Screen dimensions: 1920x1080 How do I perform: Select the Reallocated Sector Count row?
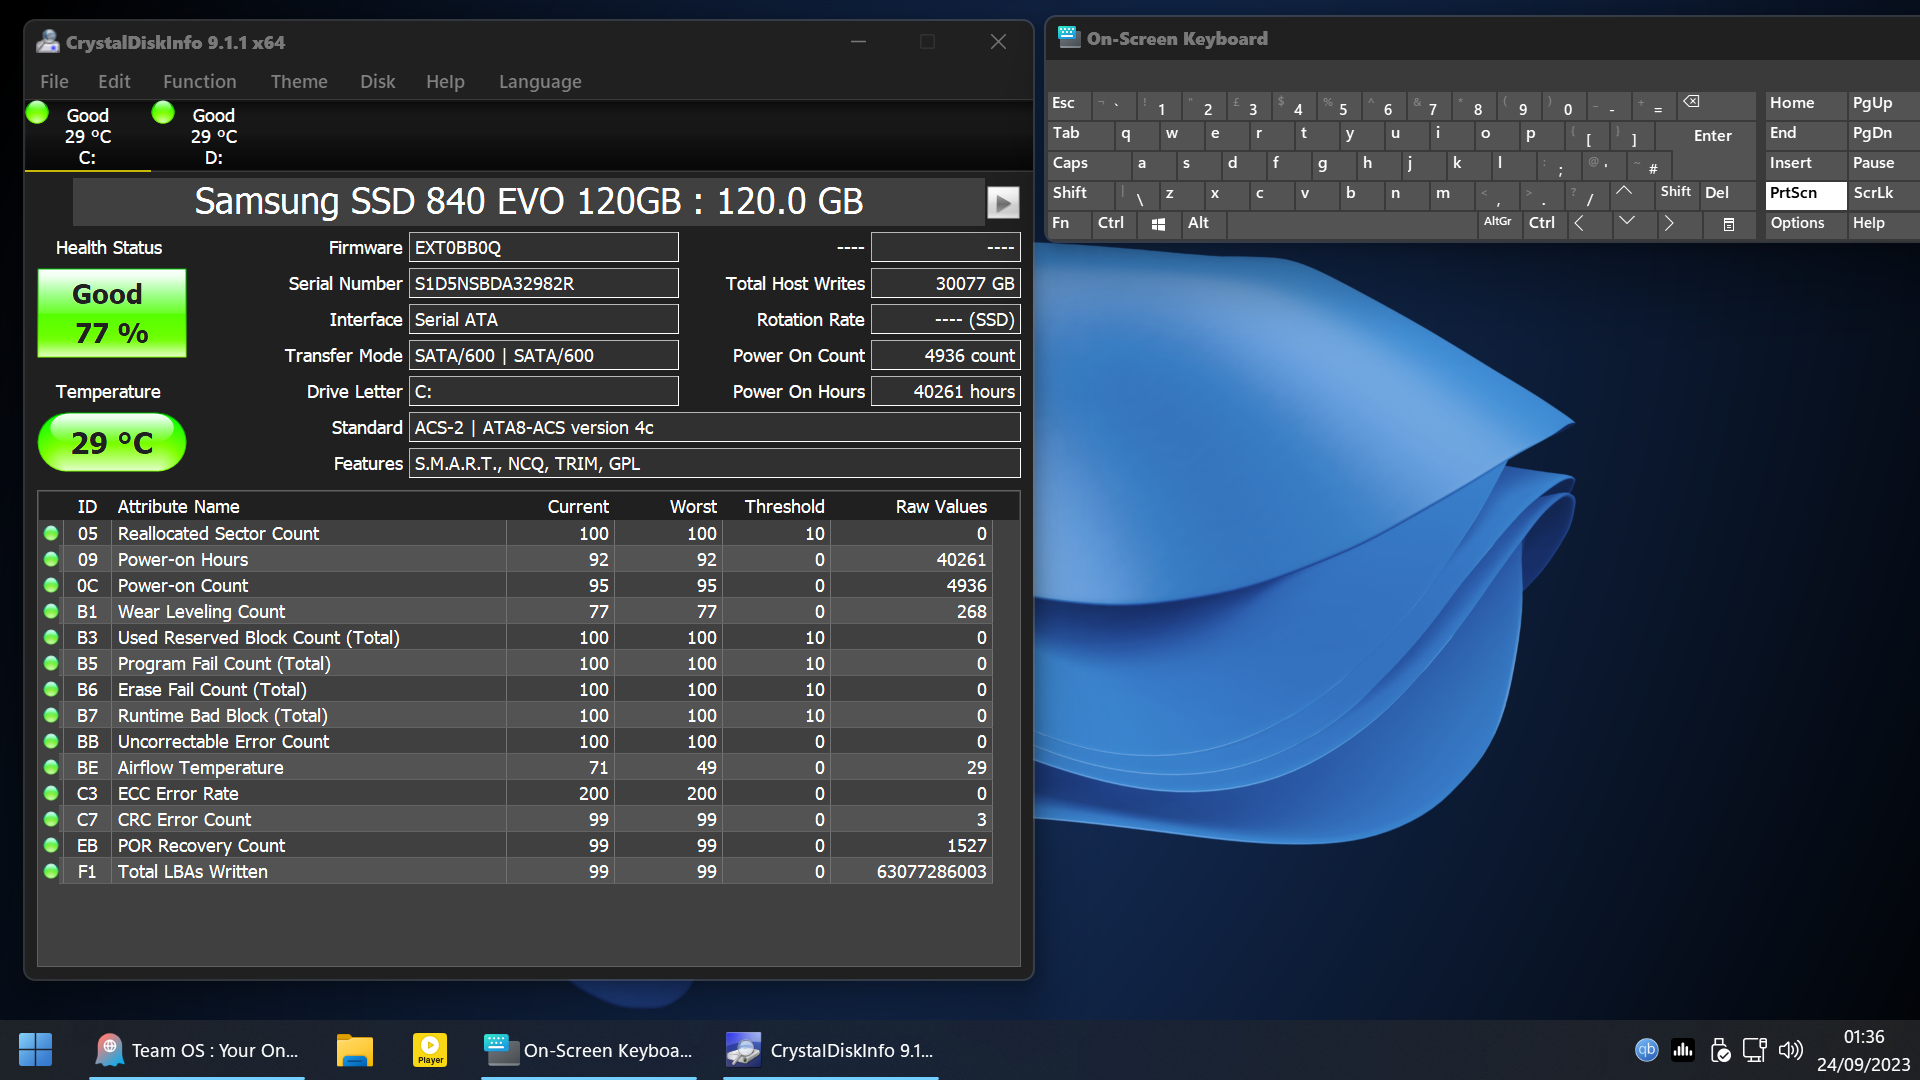coord(516,534)
